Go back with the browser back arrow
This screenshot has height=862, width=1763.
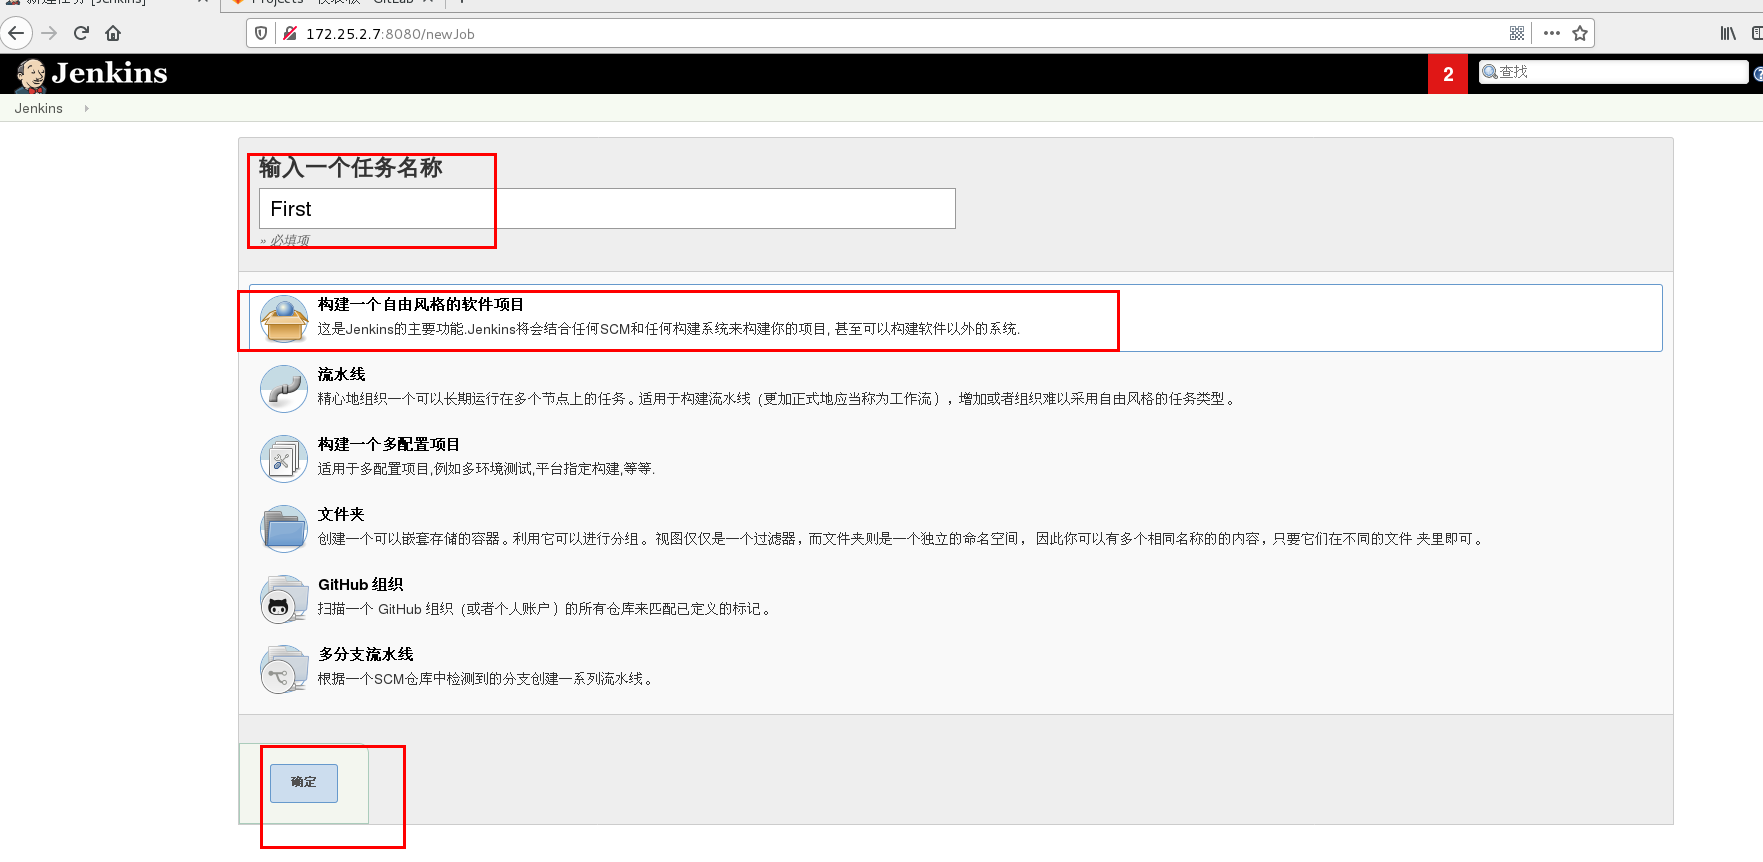tap(16, 33)
